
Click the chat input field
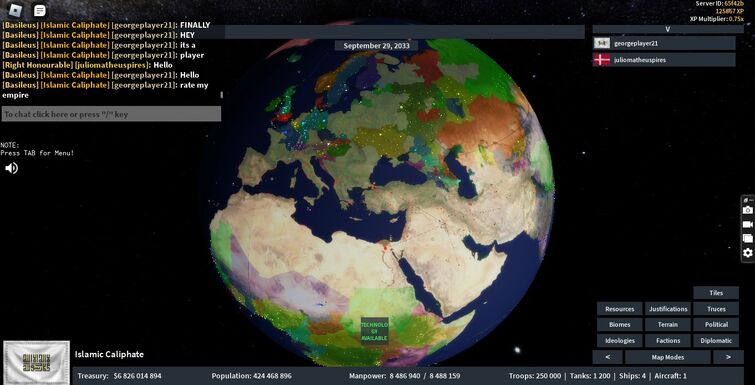[111, 114]
